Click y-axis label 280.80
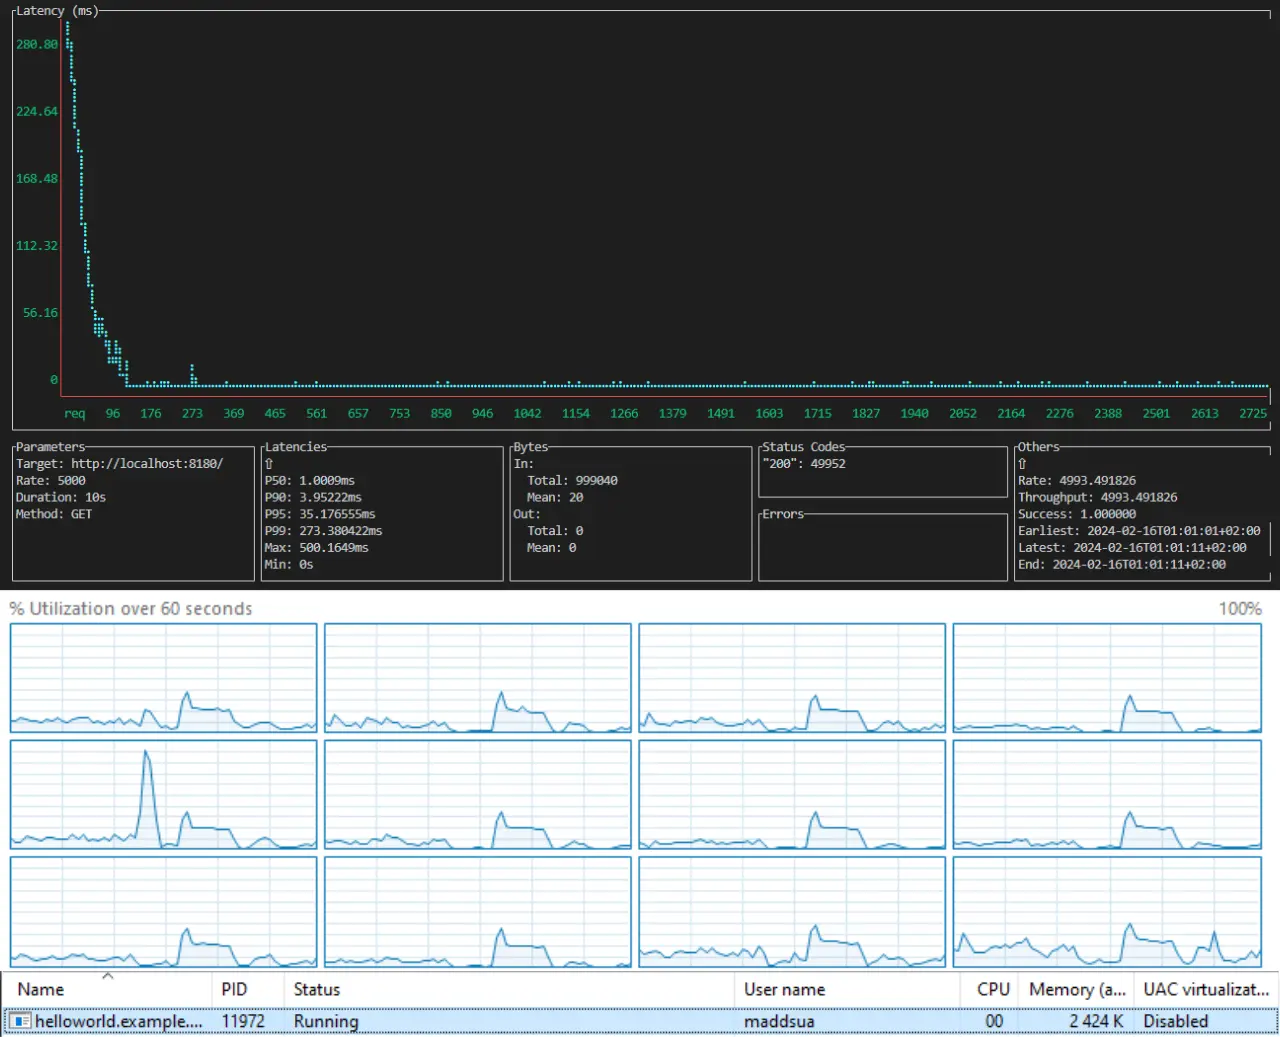The height and width of the screenshot is (1037, 1280). coord(37,44)
